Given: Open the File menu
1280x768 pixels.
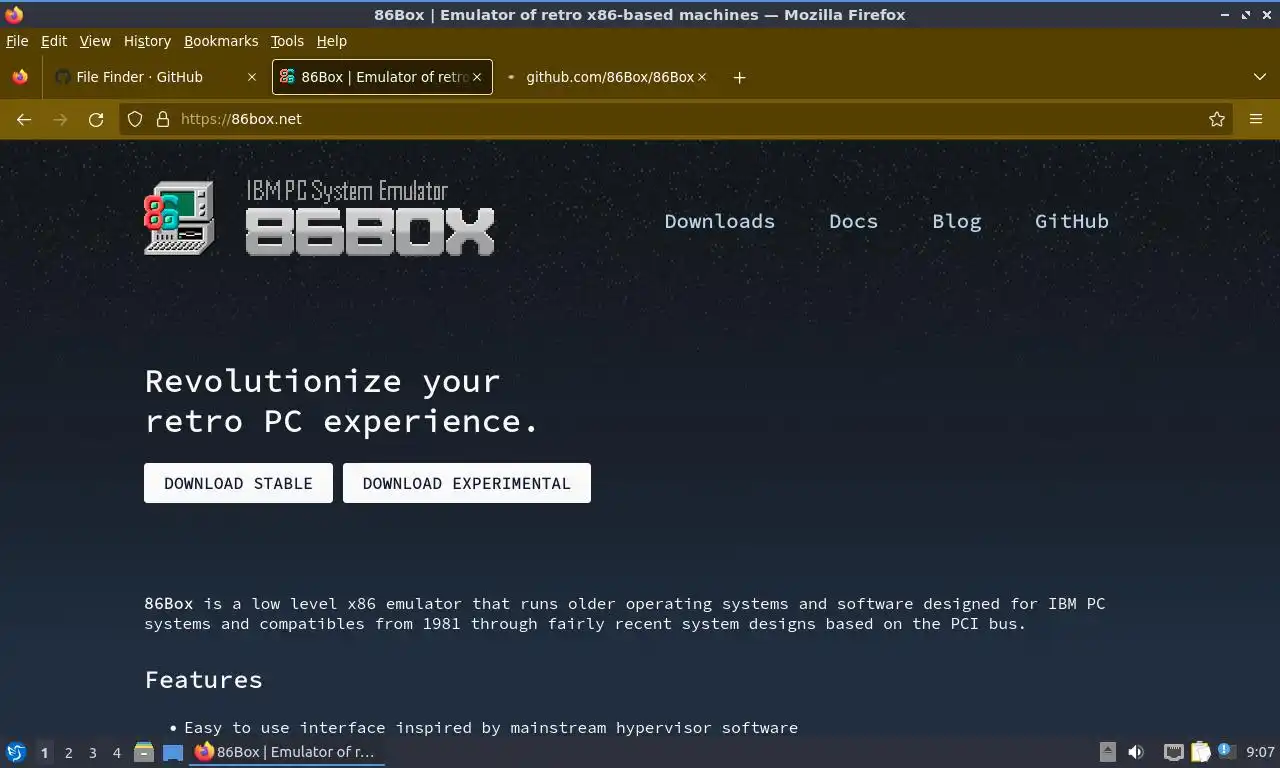Looking at the screenshot, I should point(17,41).
